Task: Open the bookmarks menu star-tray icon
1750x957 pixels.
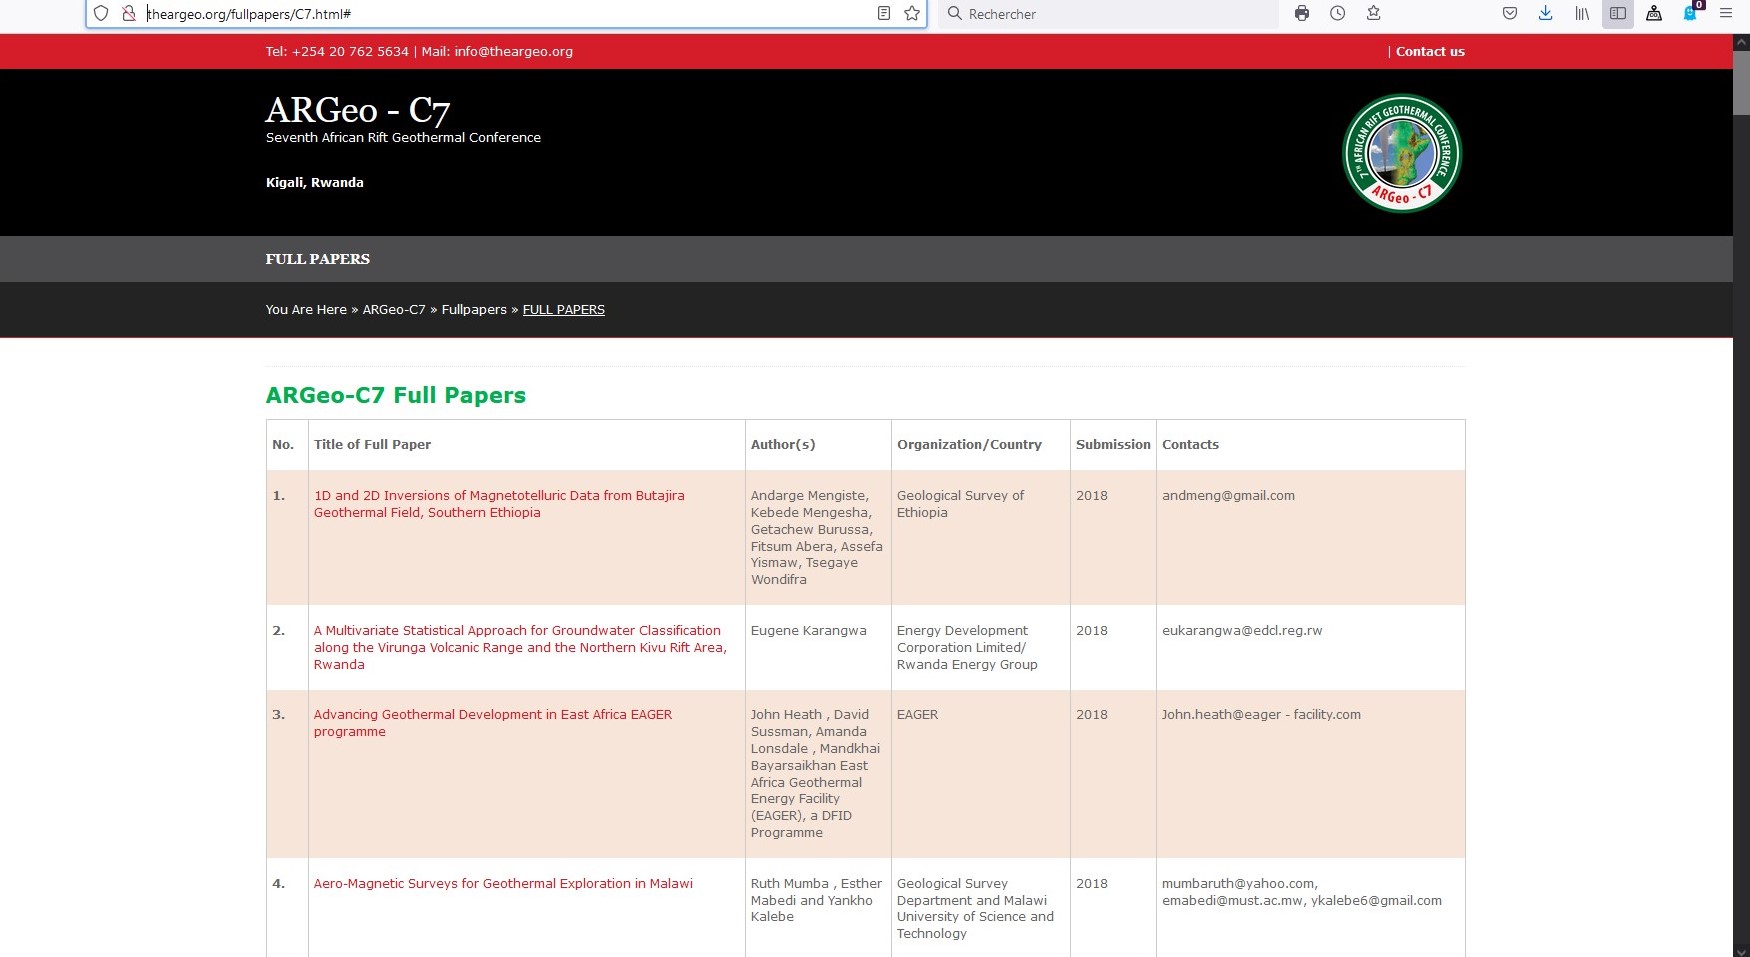Action: 1374,13
